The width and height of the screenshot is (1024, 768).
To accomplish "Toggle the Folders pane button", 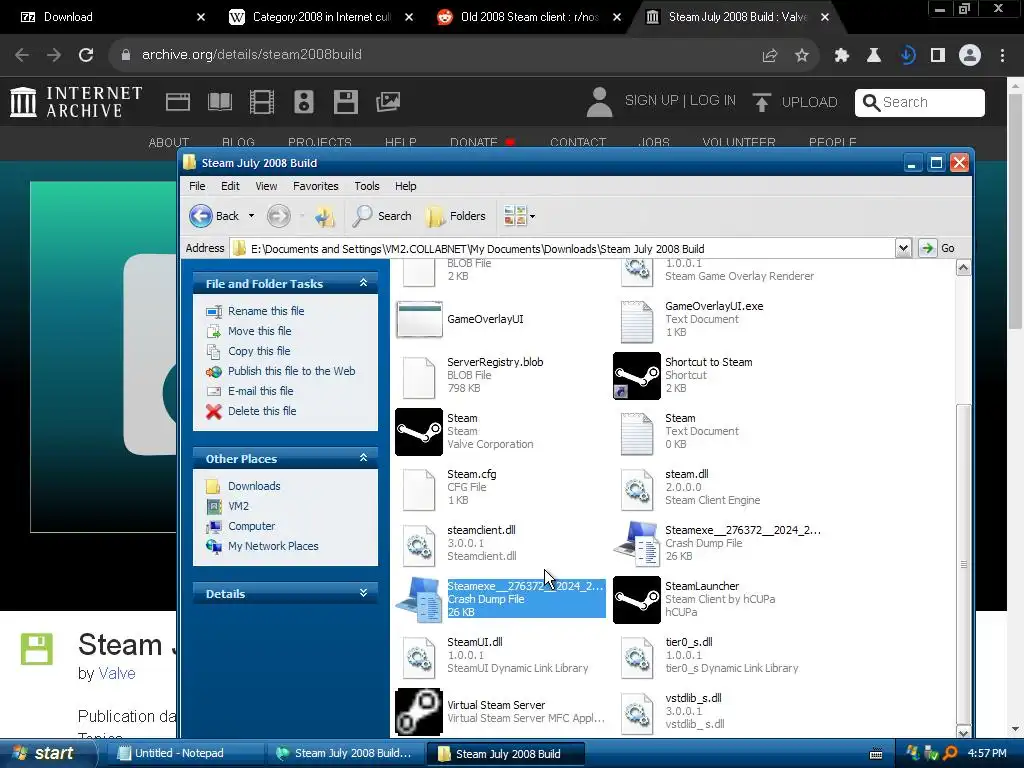I will tap(456, 216).
